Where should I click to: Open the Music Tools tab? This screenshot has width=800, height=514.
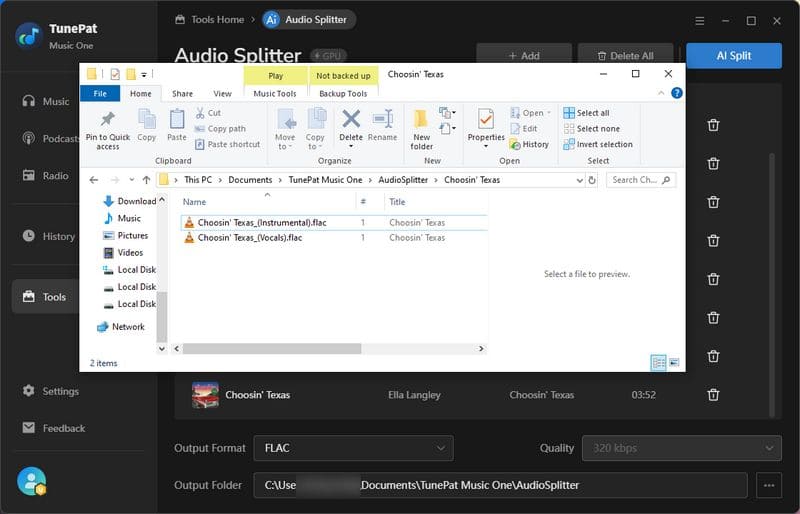click(274, 93)
